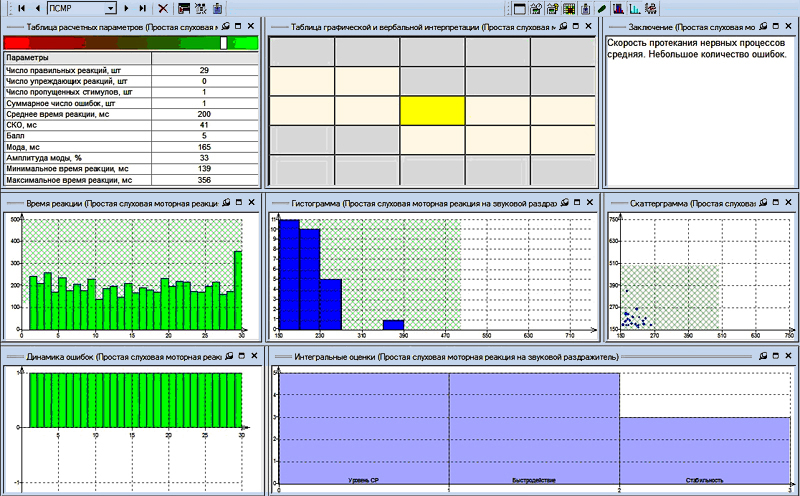Click the dotted grid toolbar icon beside the flask
The width and height of the screenshot is (800, 496).
201,8
